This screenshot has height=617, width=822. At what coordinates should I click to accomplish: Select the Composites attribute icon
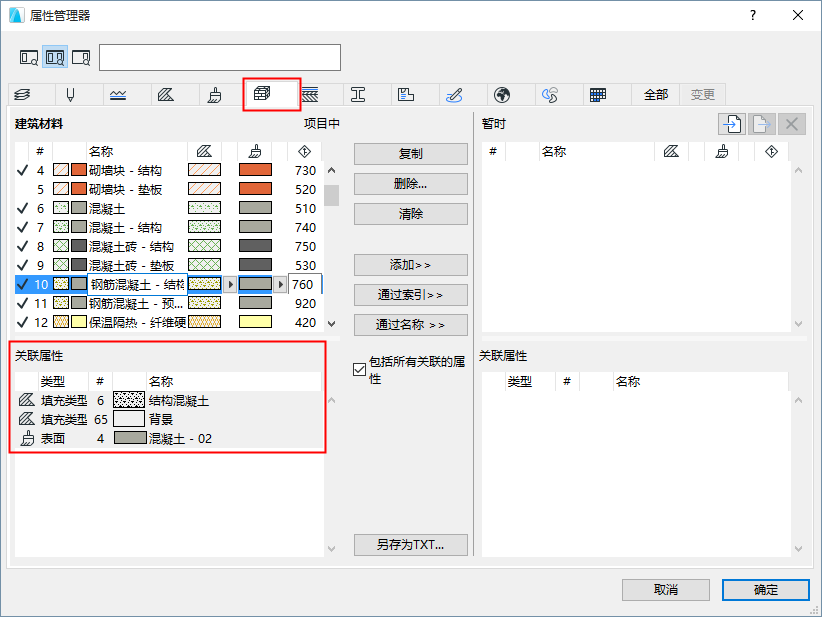[x=311, y=93]
